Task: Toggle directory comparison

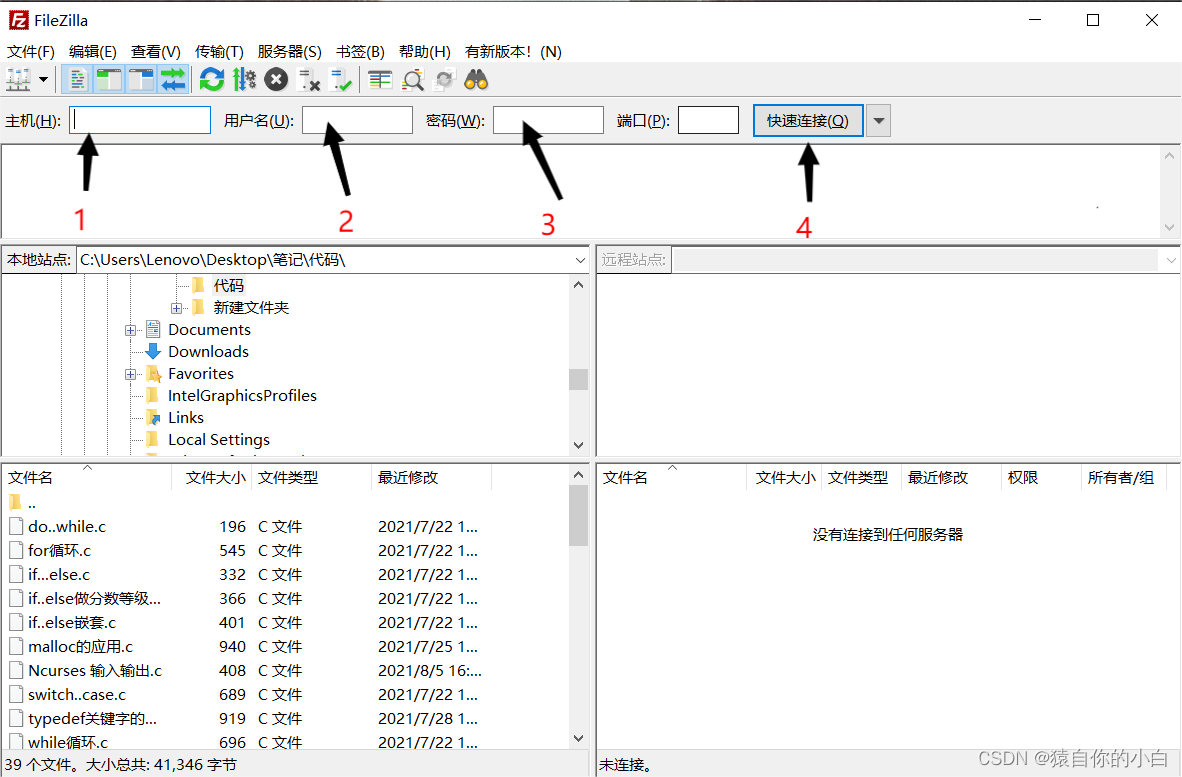Action: [x=412, y=79]
